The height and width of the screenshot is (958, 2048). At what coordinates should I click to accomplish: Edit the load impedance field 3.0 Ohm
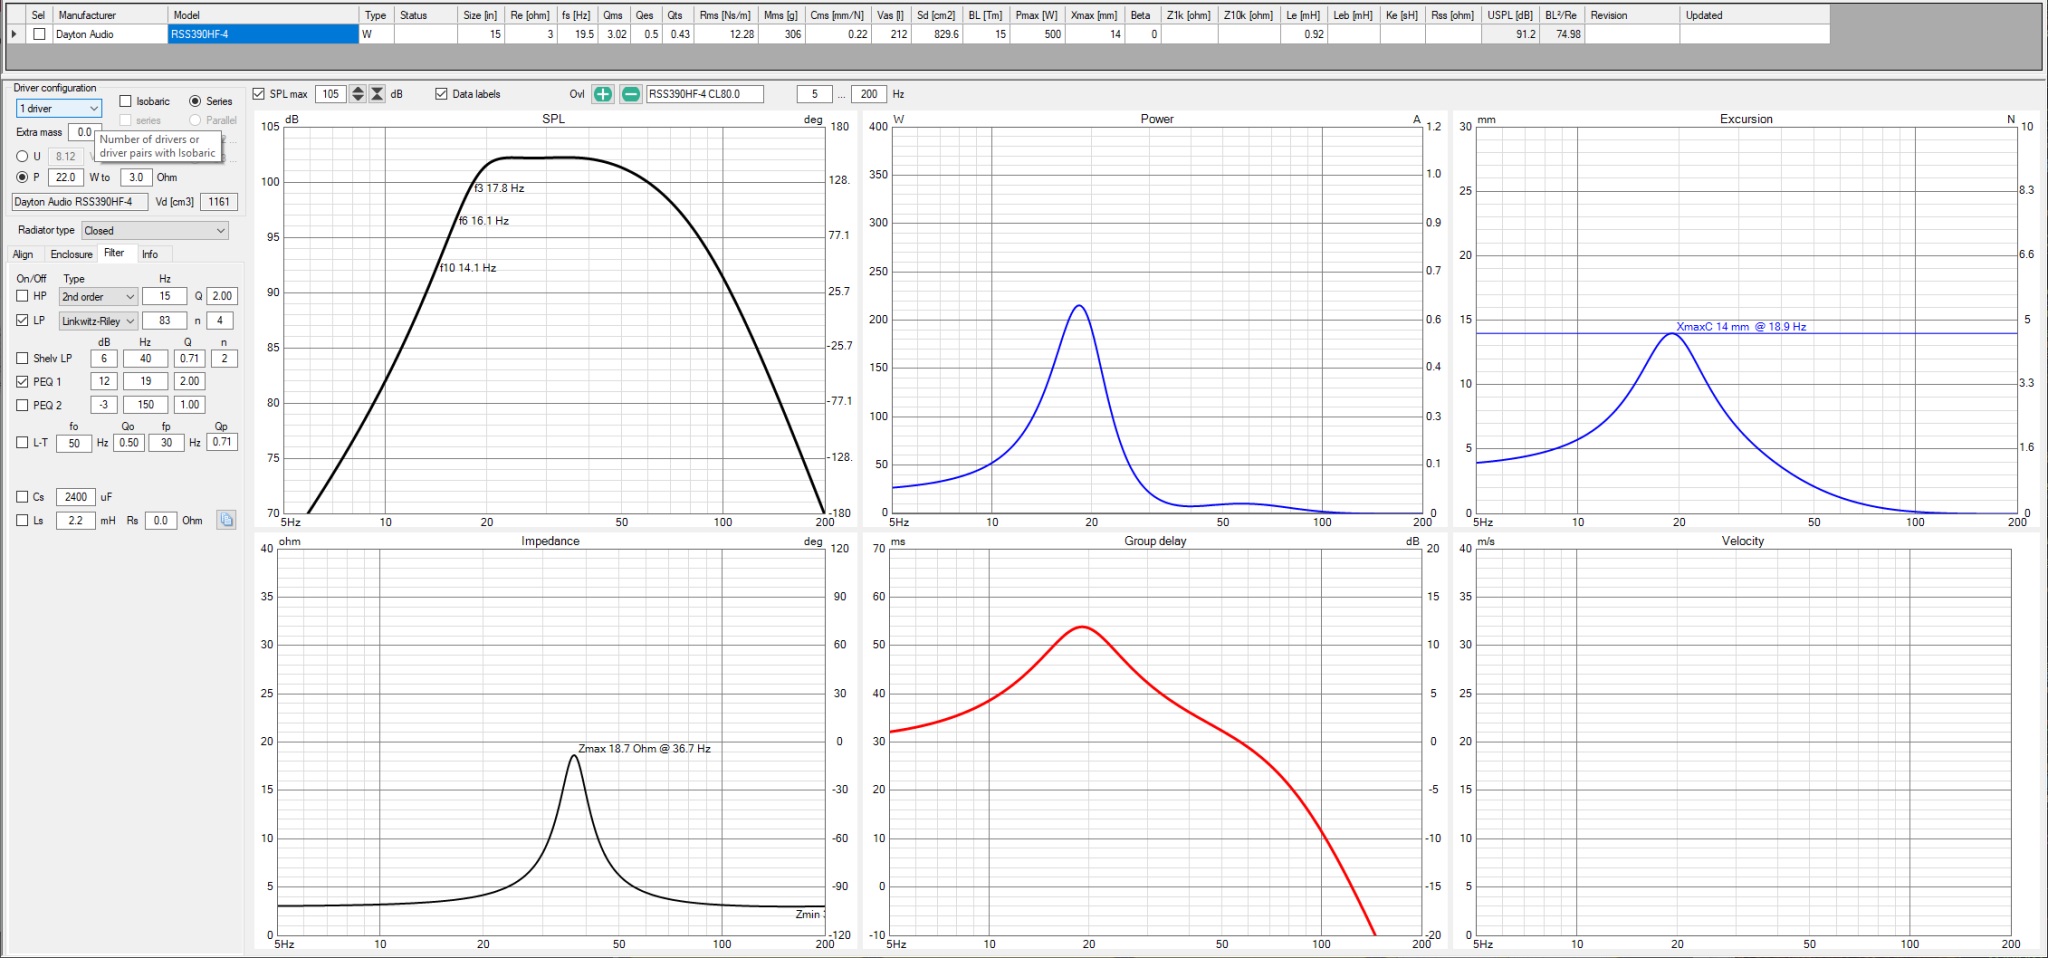pos(136,177)
